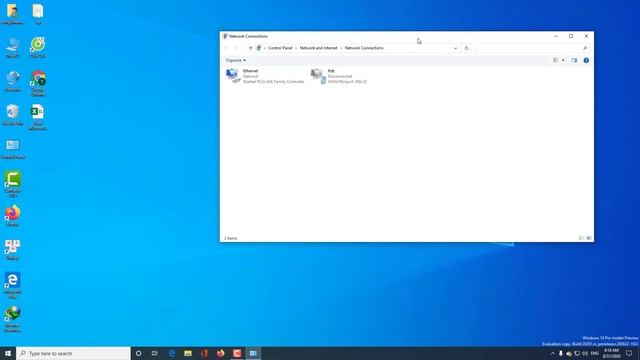Open the Internet Download Manager desktop shortcut

coord(13,319)
